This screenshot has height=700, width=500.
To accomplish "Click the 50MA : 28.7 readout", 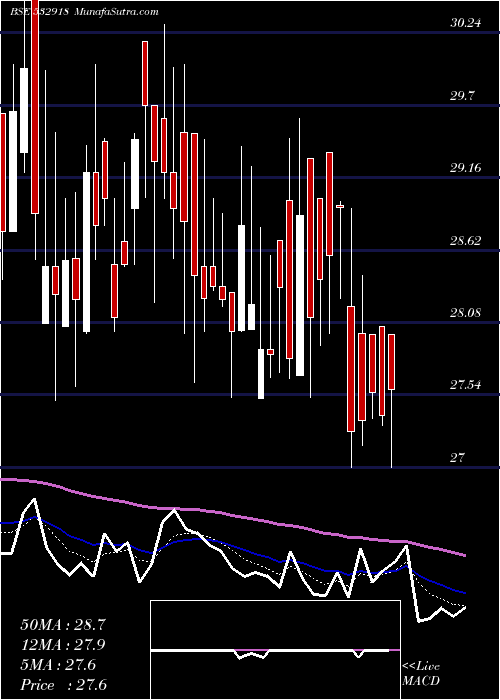I will (x=62, y=624).
